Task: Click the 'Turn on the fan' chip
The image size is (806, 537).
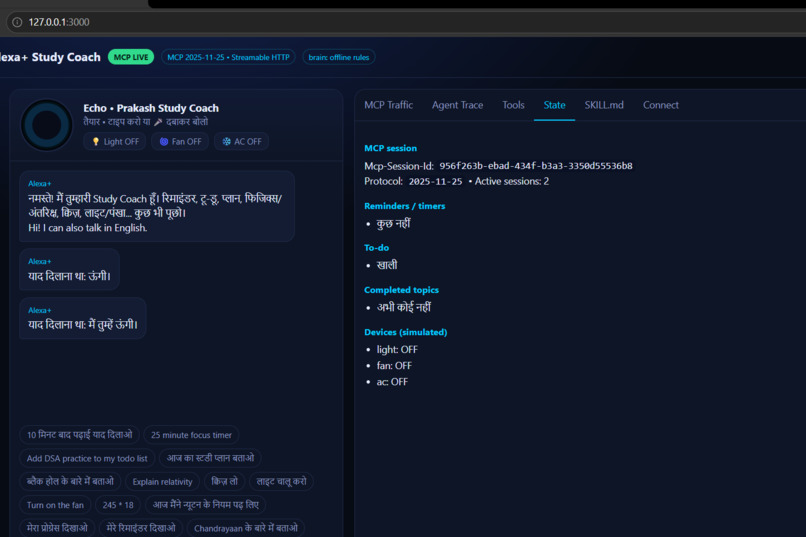Action: tap(55, 505)
